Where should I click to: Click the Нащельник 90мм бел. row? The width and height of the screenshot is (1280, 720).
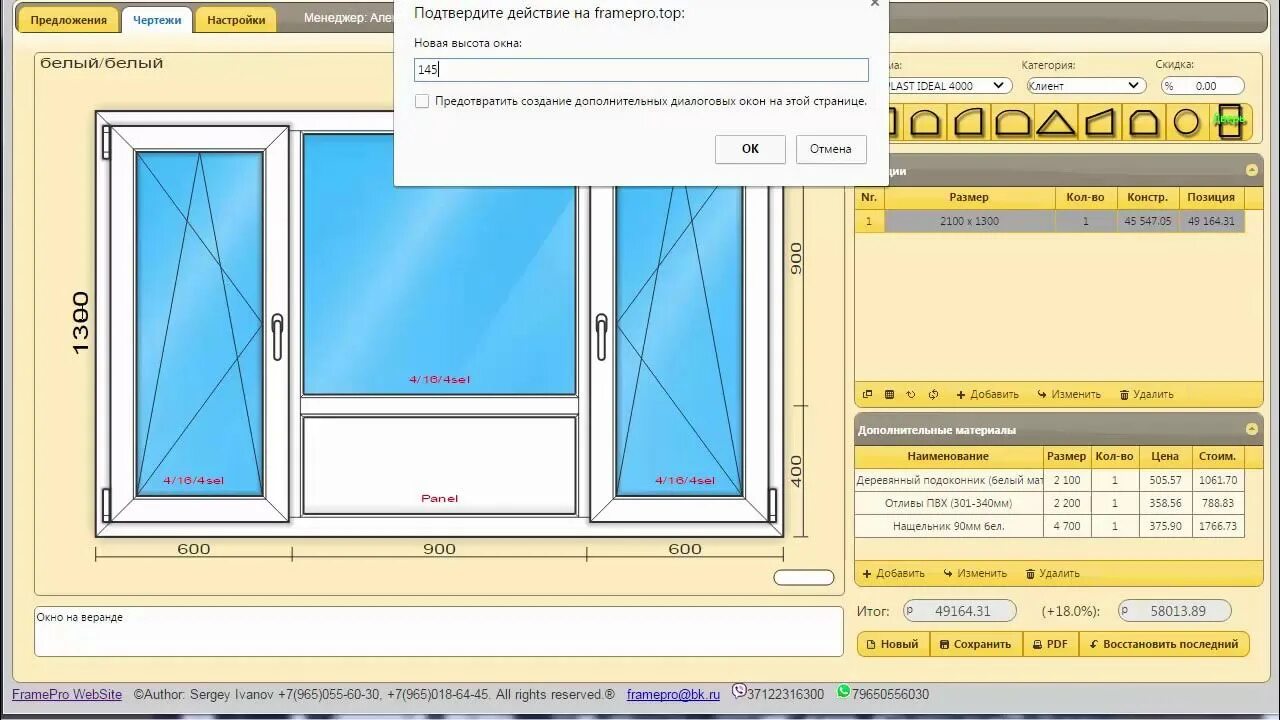coord(1050,526)
